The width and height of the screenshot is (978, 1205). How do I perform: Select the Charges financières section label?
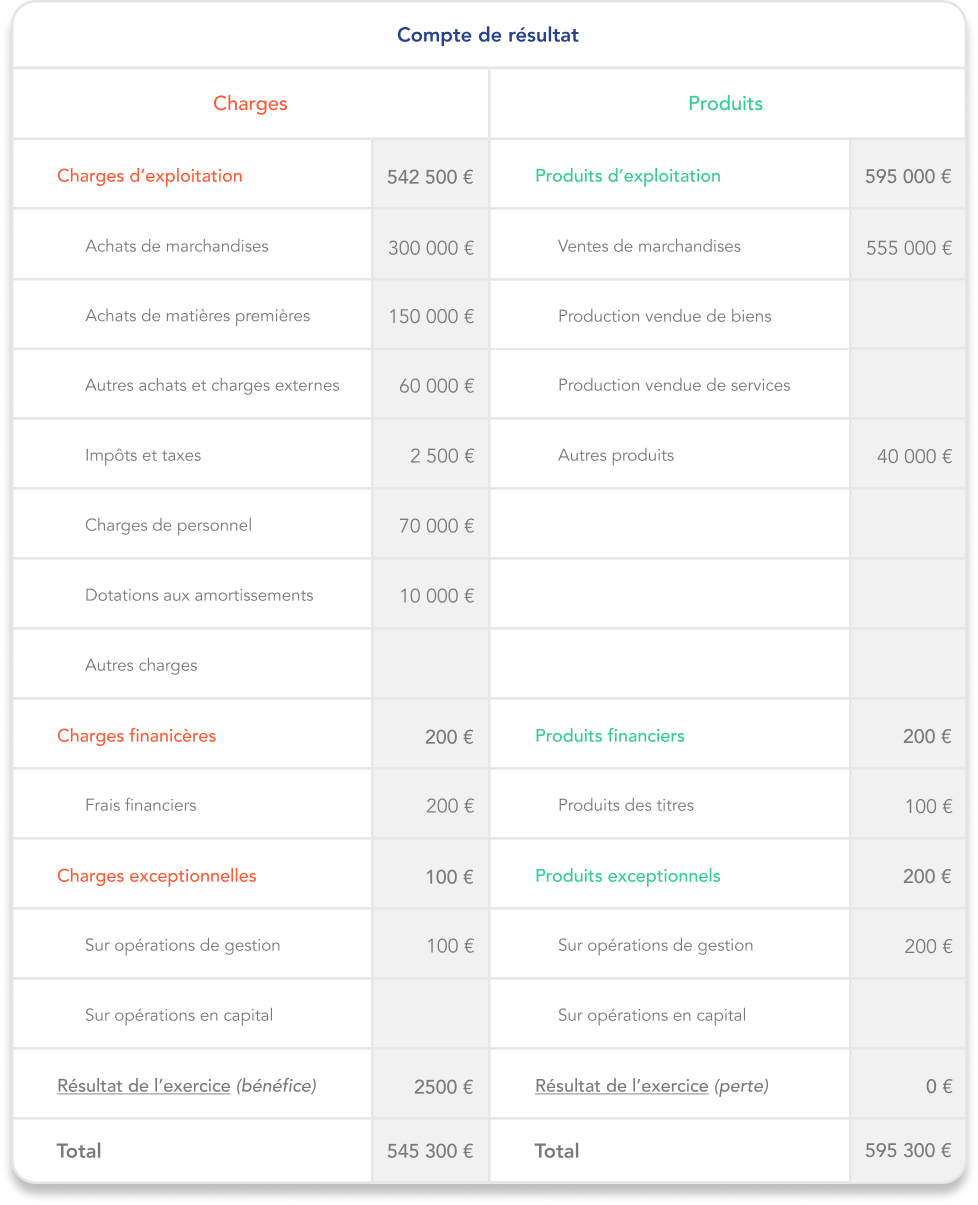coord(137,736)
